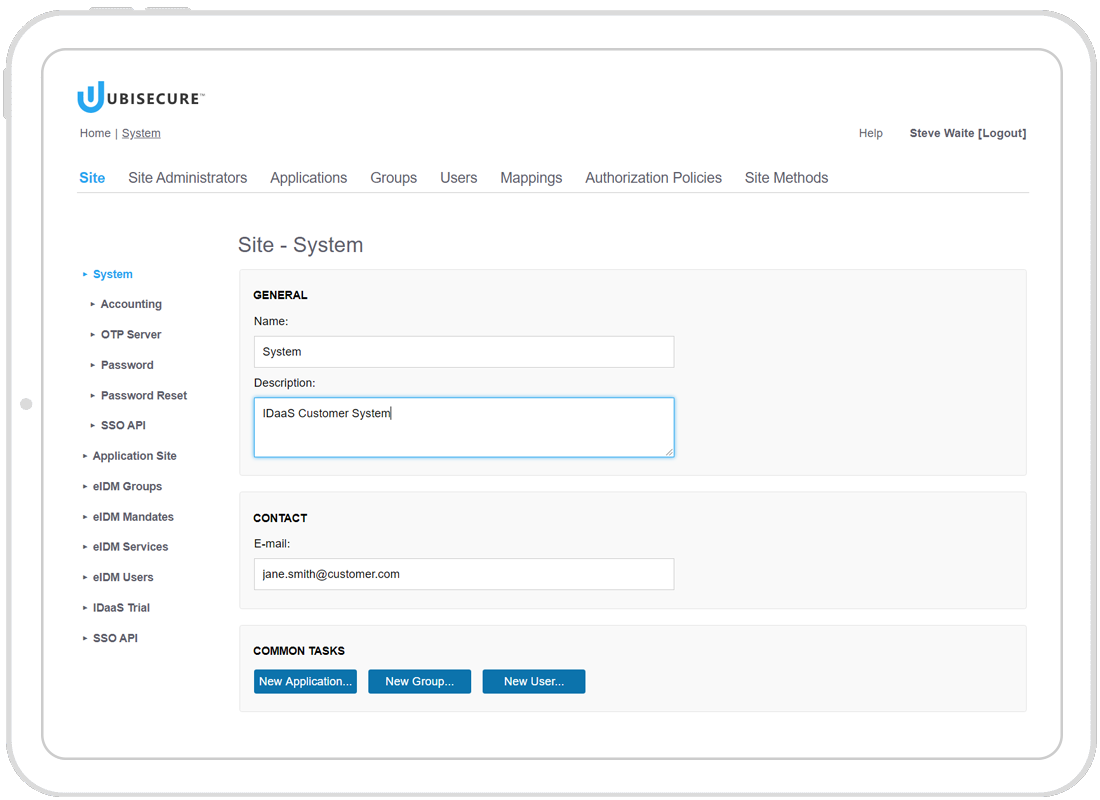1100x800 pixels.
Task: Click the COMMON TASKS heading
Action: tap(299, 651)
